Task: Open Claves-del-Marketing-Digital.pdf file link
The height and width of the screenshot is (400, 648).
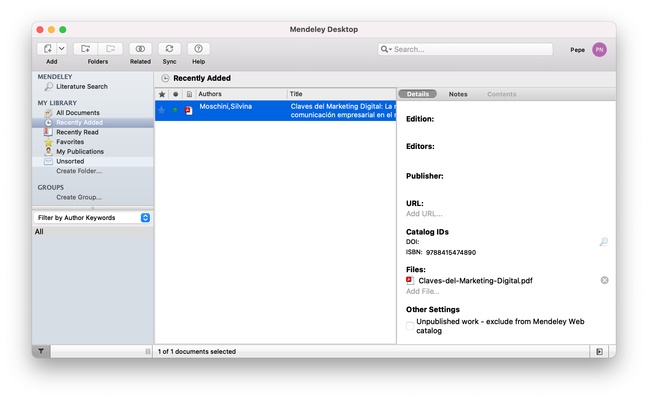Action: tap(475, 281)
